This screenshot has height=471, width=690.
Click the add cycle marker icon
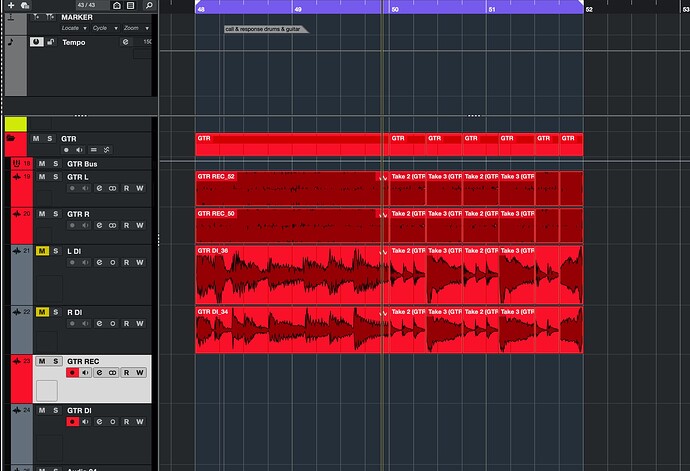click(x=50, y=17)
